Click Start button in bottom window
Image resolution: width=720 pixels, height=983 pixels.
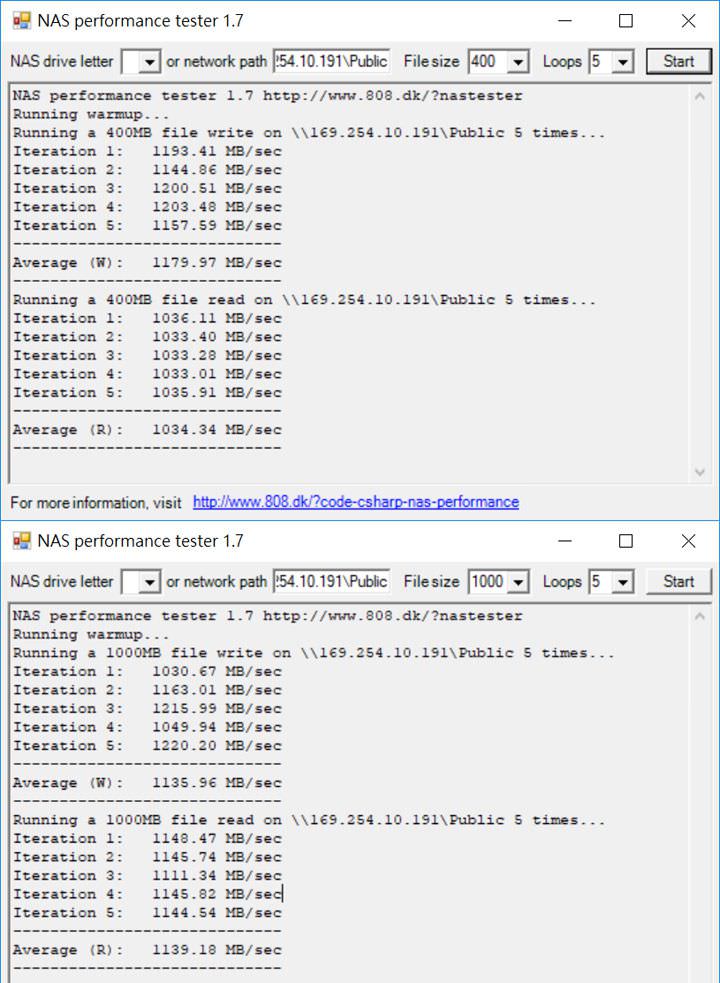pyautogui.click(x=679, y=582)
